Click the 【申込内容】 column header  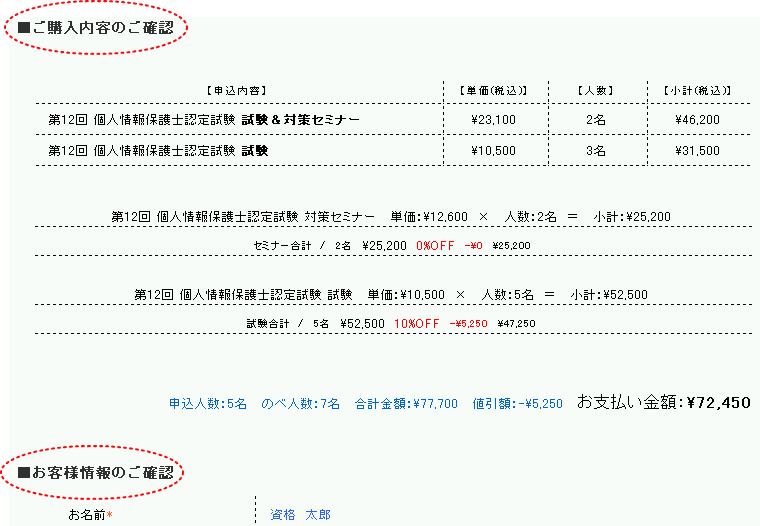click(237, 91)
